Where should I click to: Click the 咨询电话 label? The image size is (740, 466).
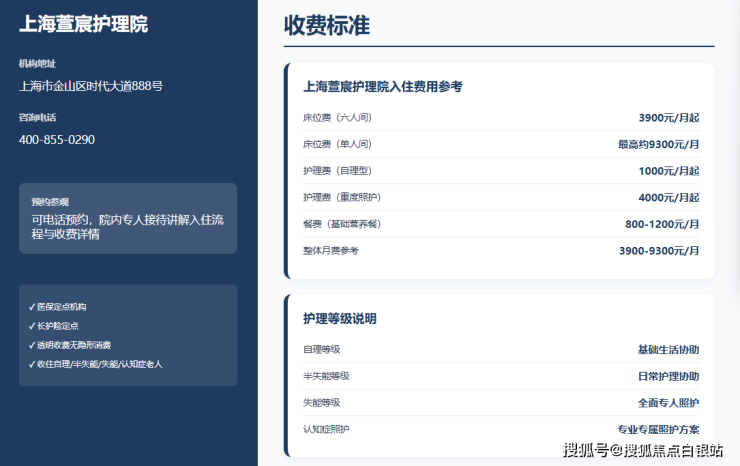(x=37, y=117)
